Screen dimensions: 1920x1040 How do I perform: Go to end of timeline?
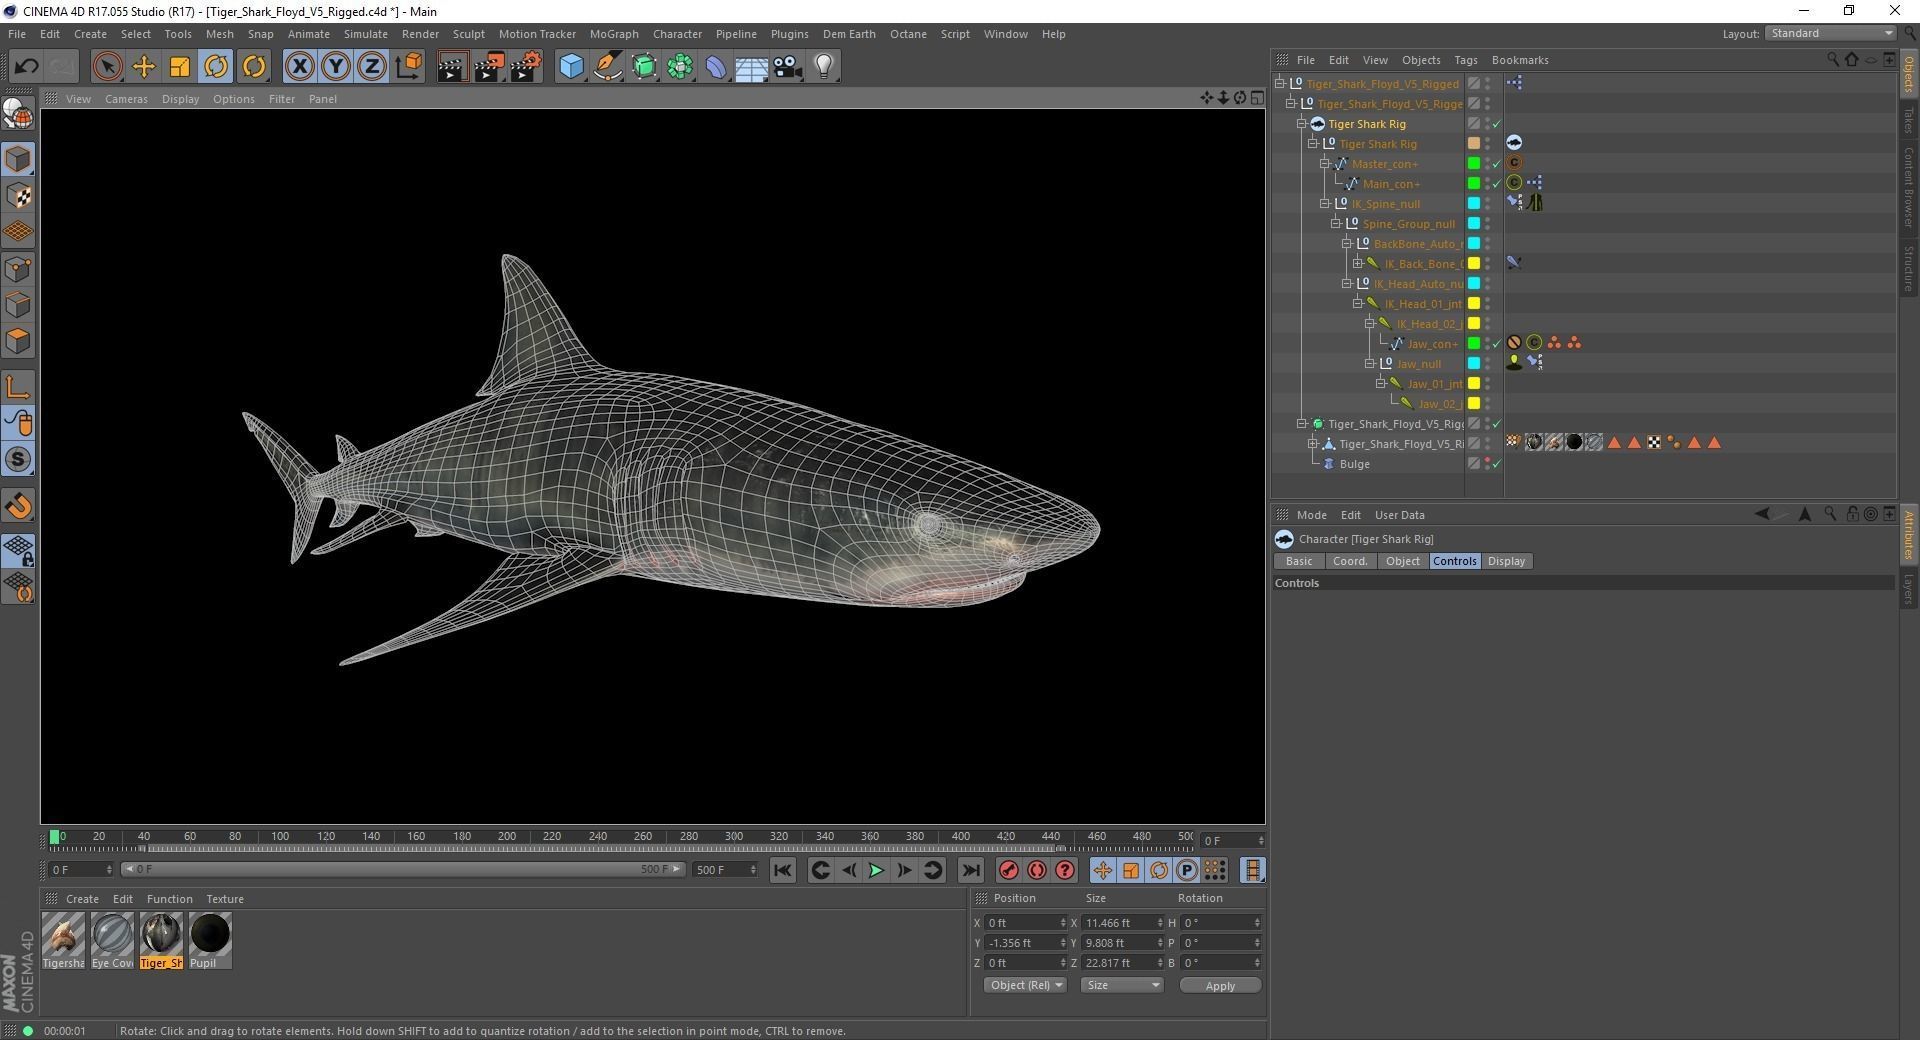click(971, 871)
